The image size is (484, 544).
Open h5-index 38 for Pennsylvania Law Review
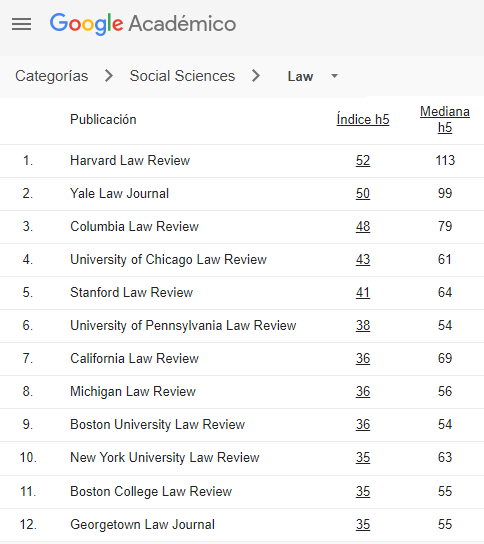(x=363, y=325)
